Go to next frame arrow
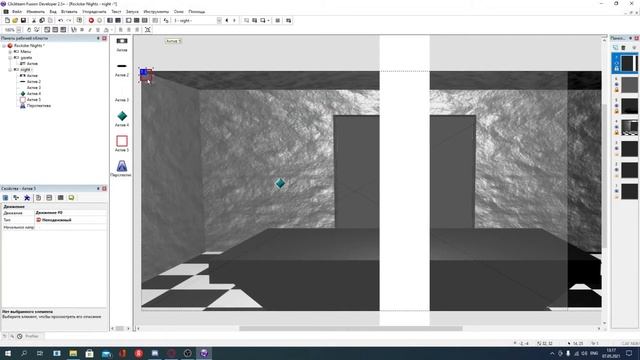 [234, 20]
